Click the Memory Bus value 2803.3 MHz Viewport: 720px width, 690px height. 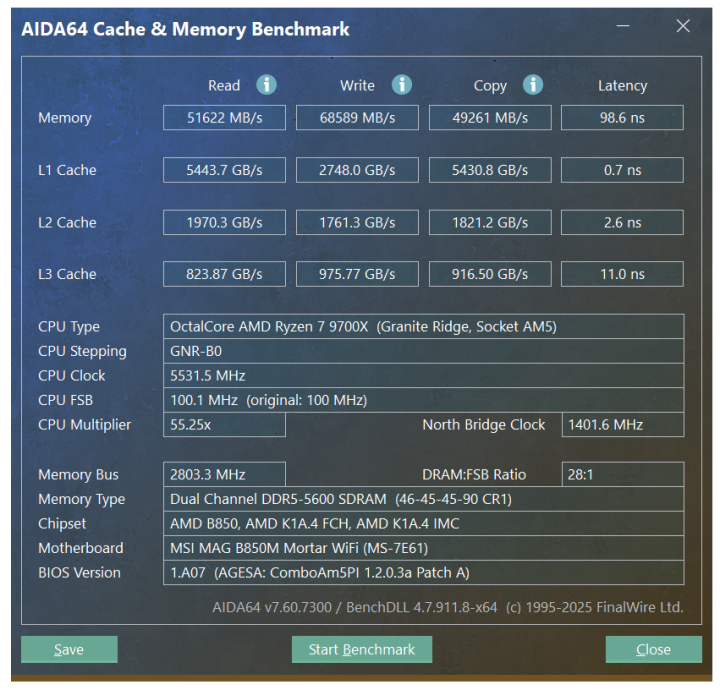pos(225,474)
